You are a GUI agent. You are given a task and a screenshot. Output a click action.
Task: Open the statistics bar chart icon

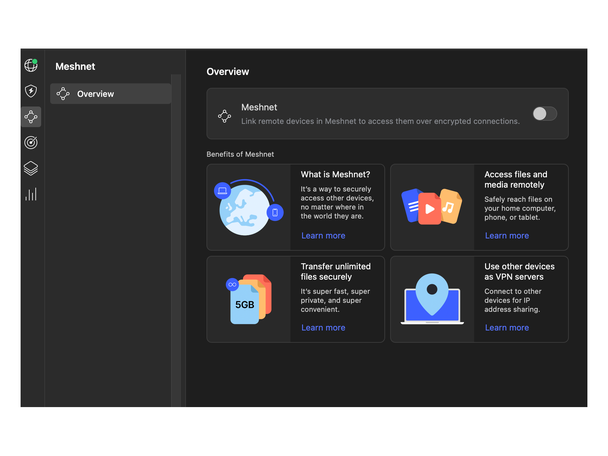[x=31, y=194]
